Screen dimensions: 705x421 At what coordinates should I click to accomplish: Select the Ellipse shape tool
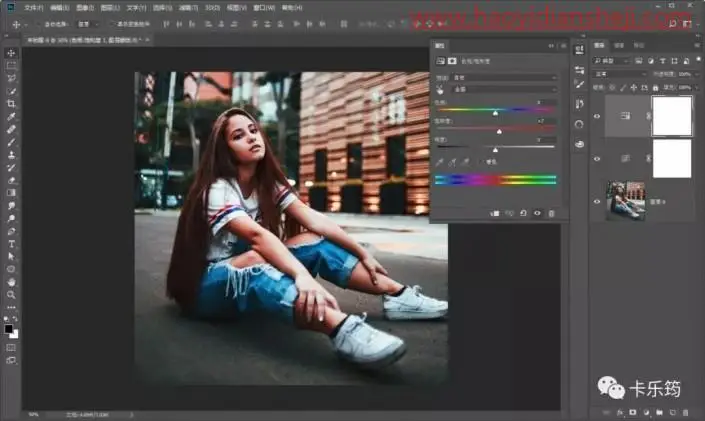[x=11, y=269]
